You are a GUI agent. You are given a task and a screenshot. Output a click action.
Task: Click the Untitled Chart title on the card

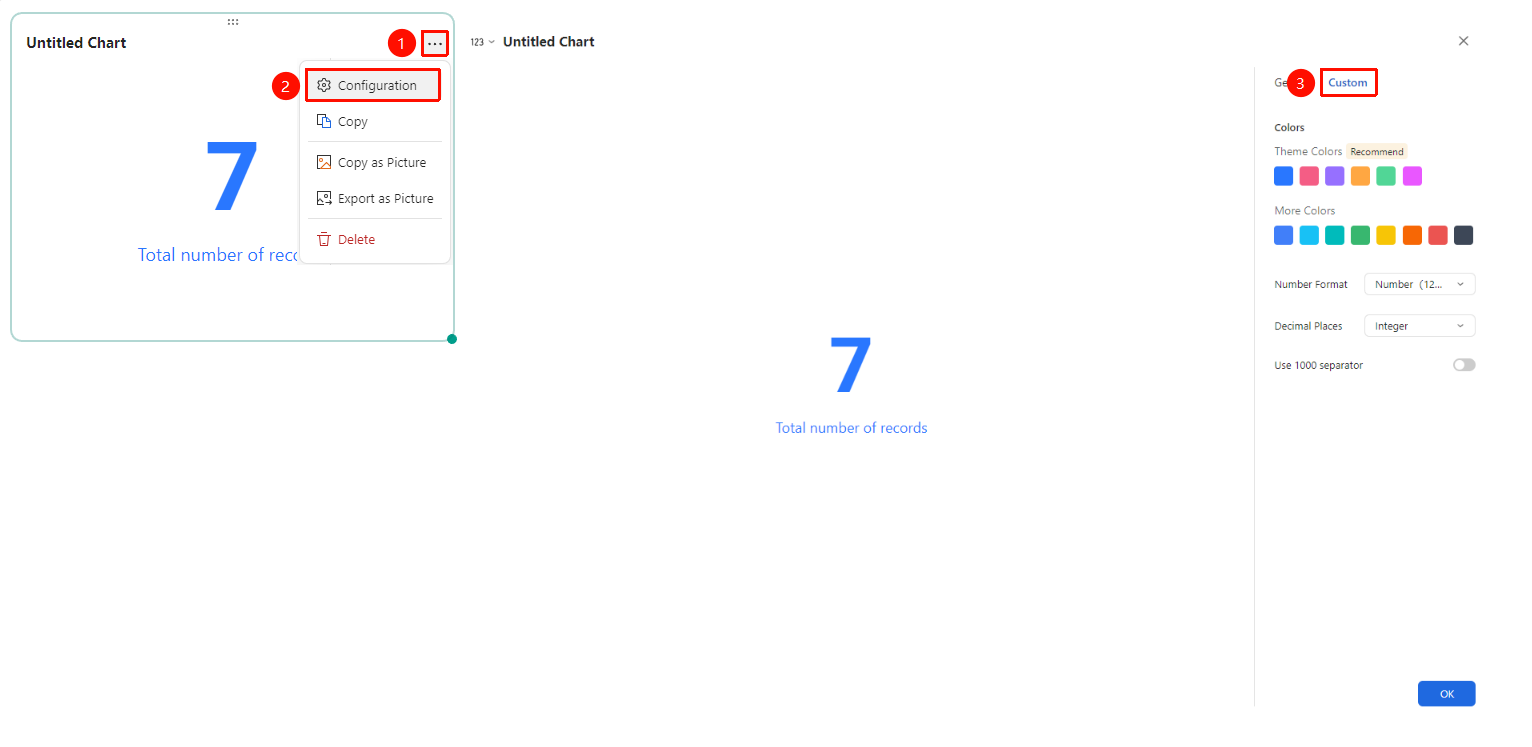pos(76,43)
